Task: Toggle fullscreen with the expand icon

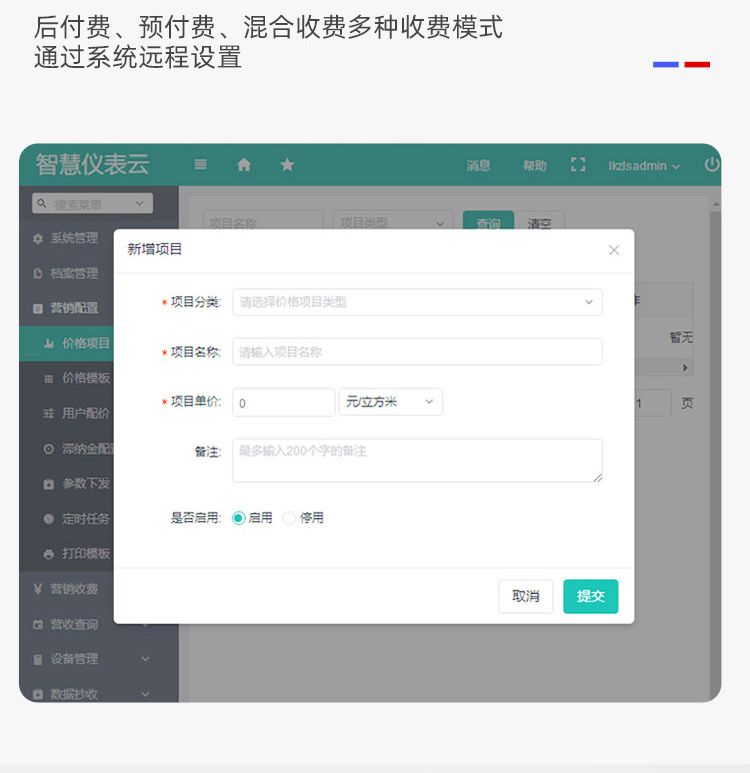Action: (578, 165)
